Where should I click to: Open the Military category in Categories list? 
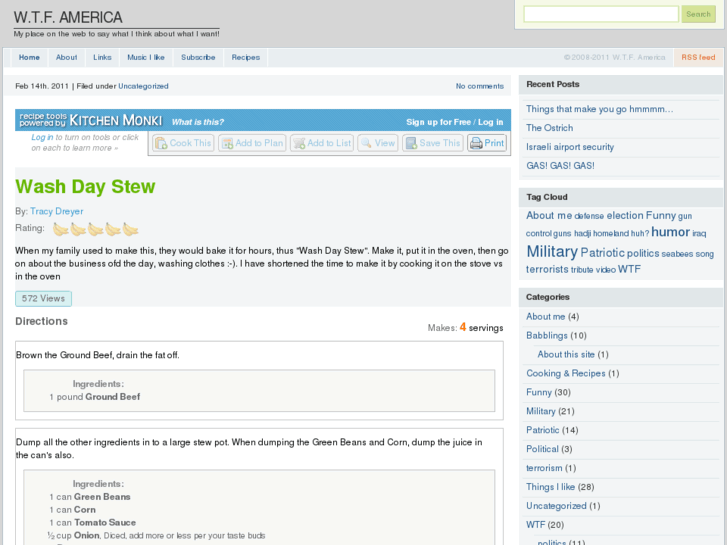click(x=541, y=411)
